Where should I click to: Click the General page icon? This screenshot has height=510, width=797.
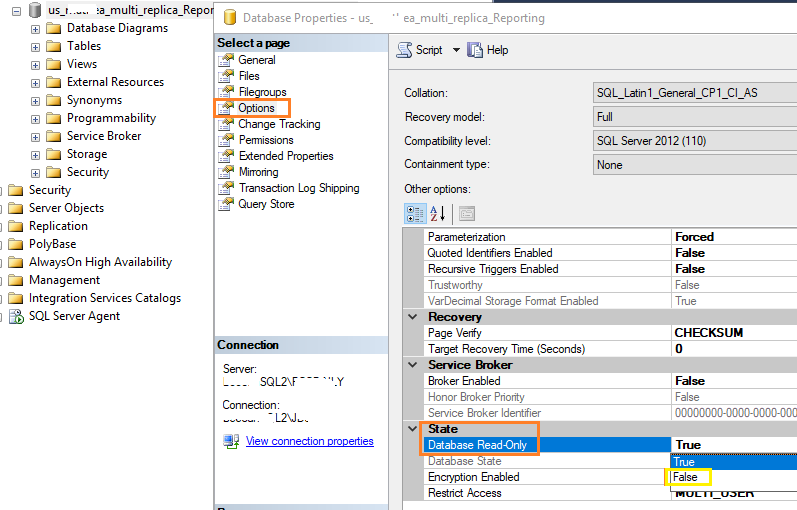pyautogui.click(x=226, y=60)
